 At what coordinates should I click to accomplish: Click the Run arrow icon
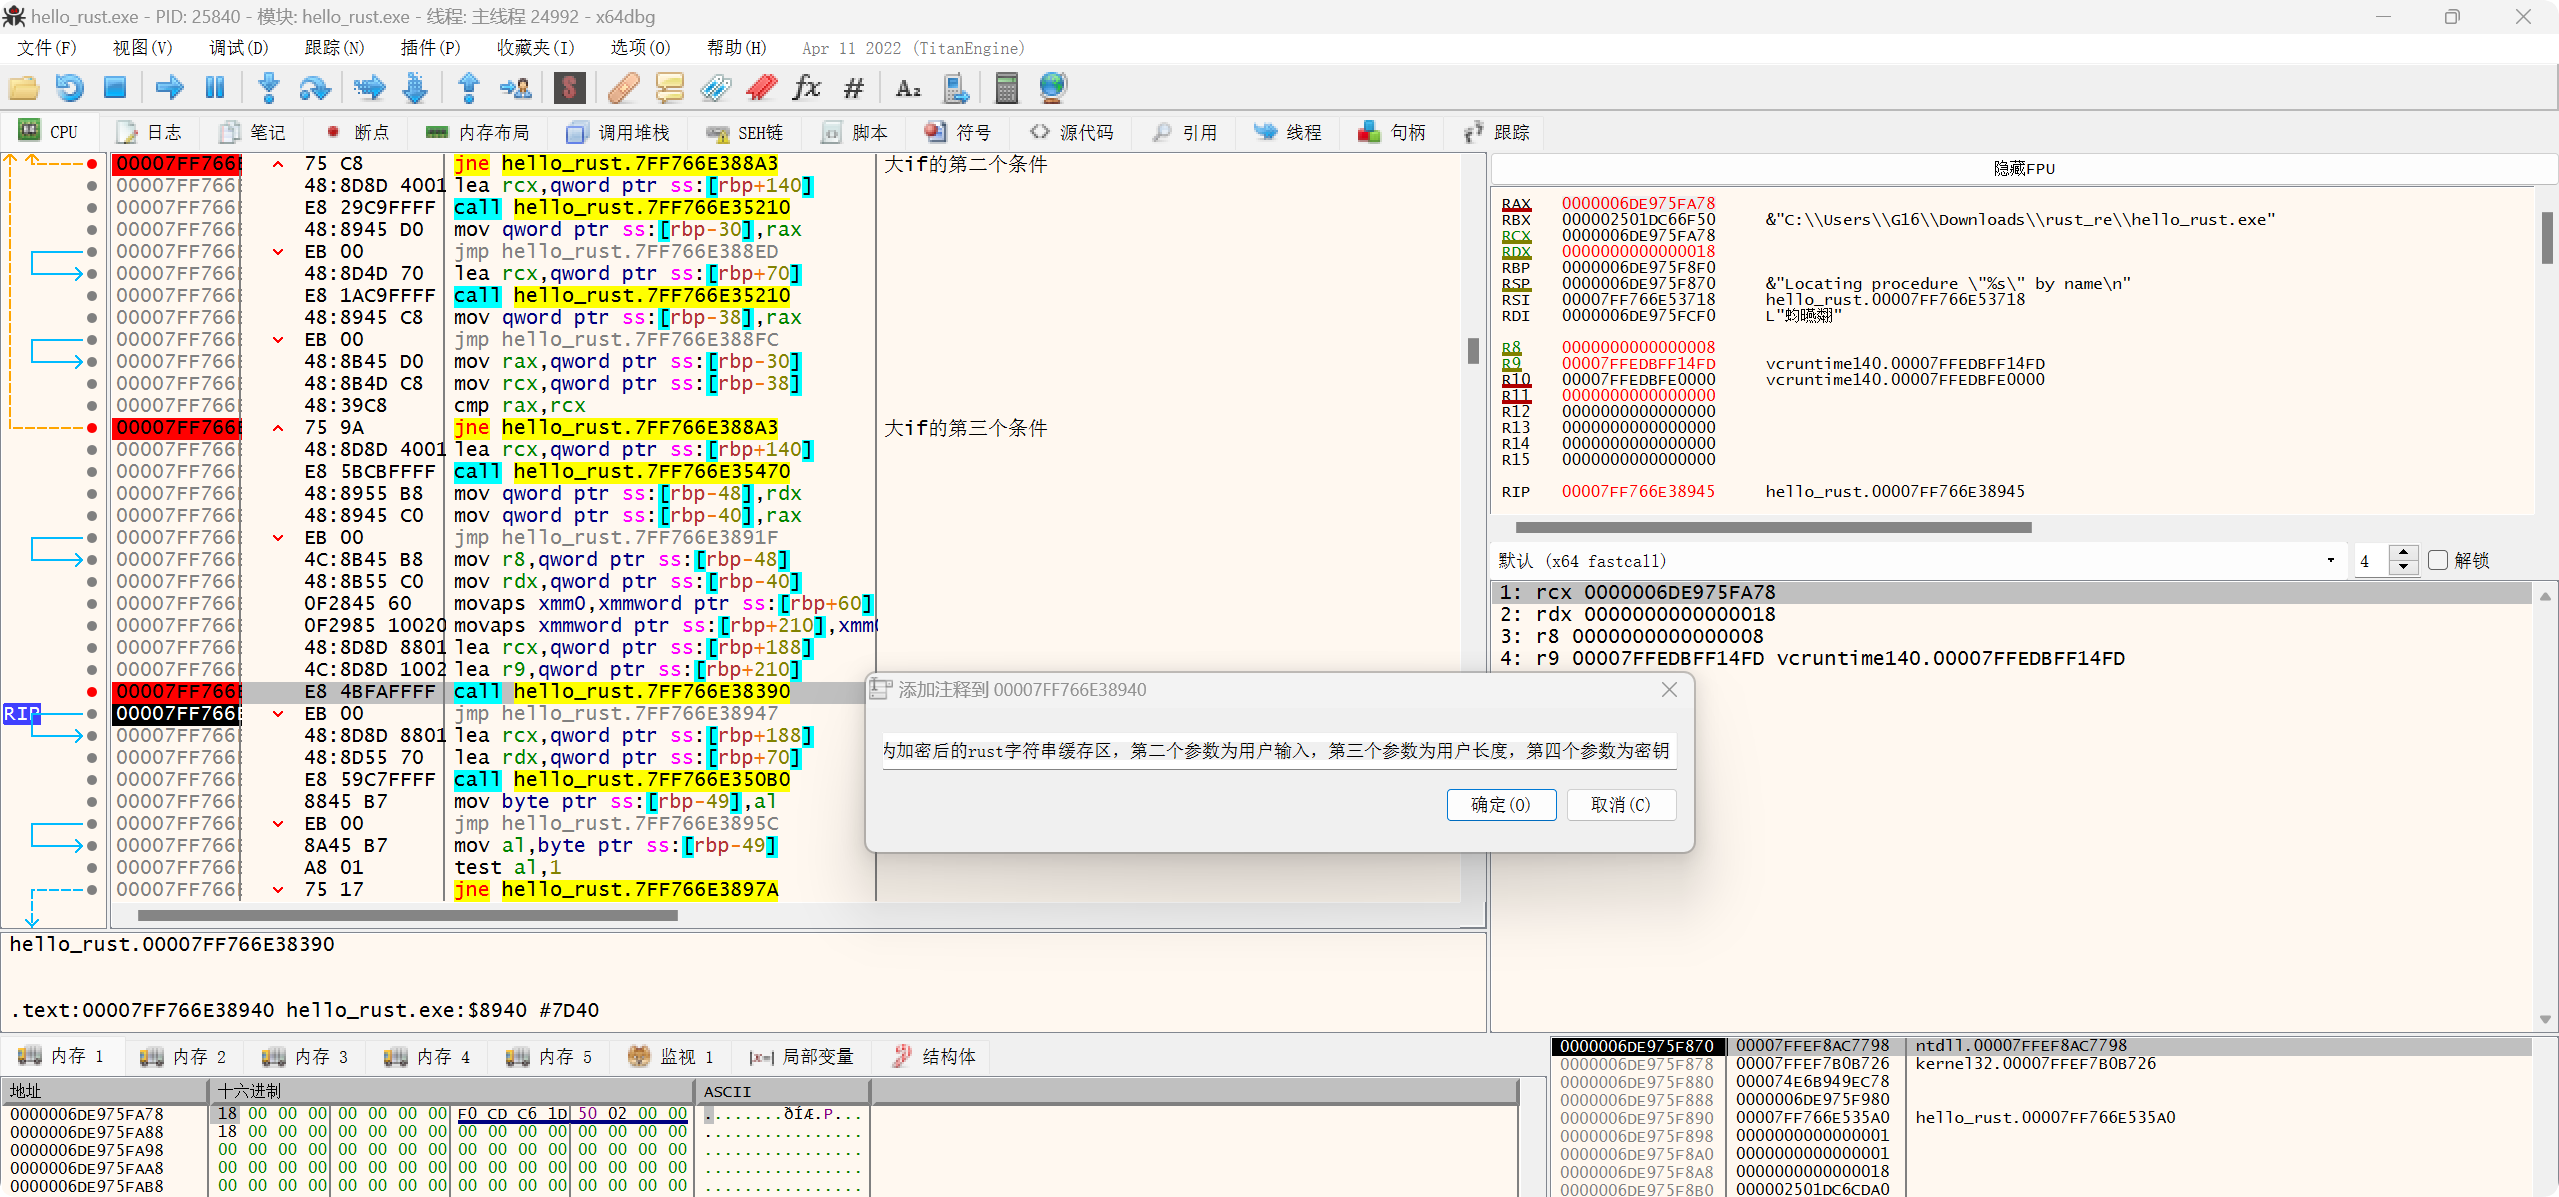click(169, 88)
